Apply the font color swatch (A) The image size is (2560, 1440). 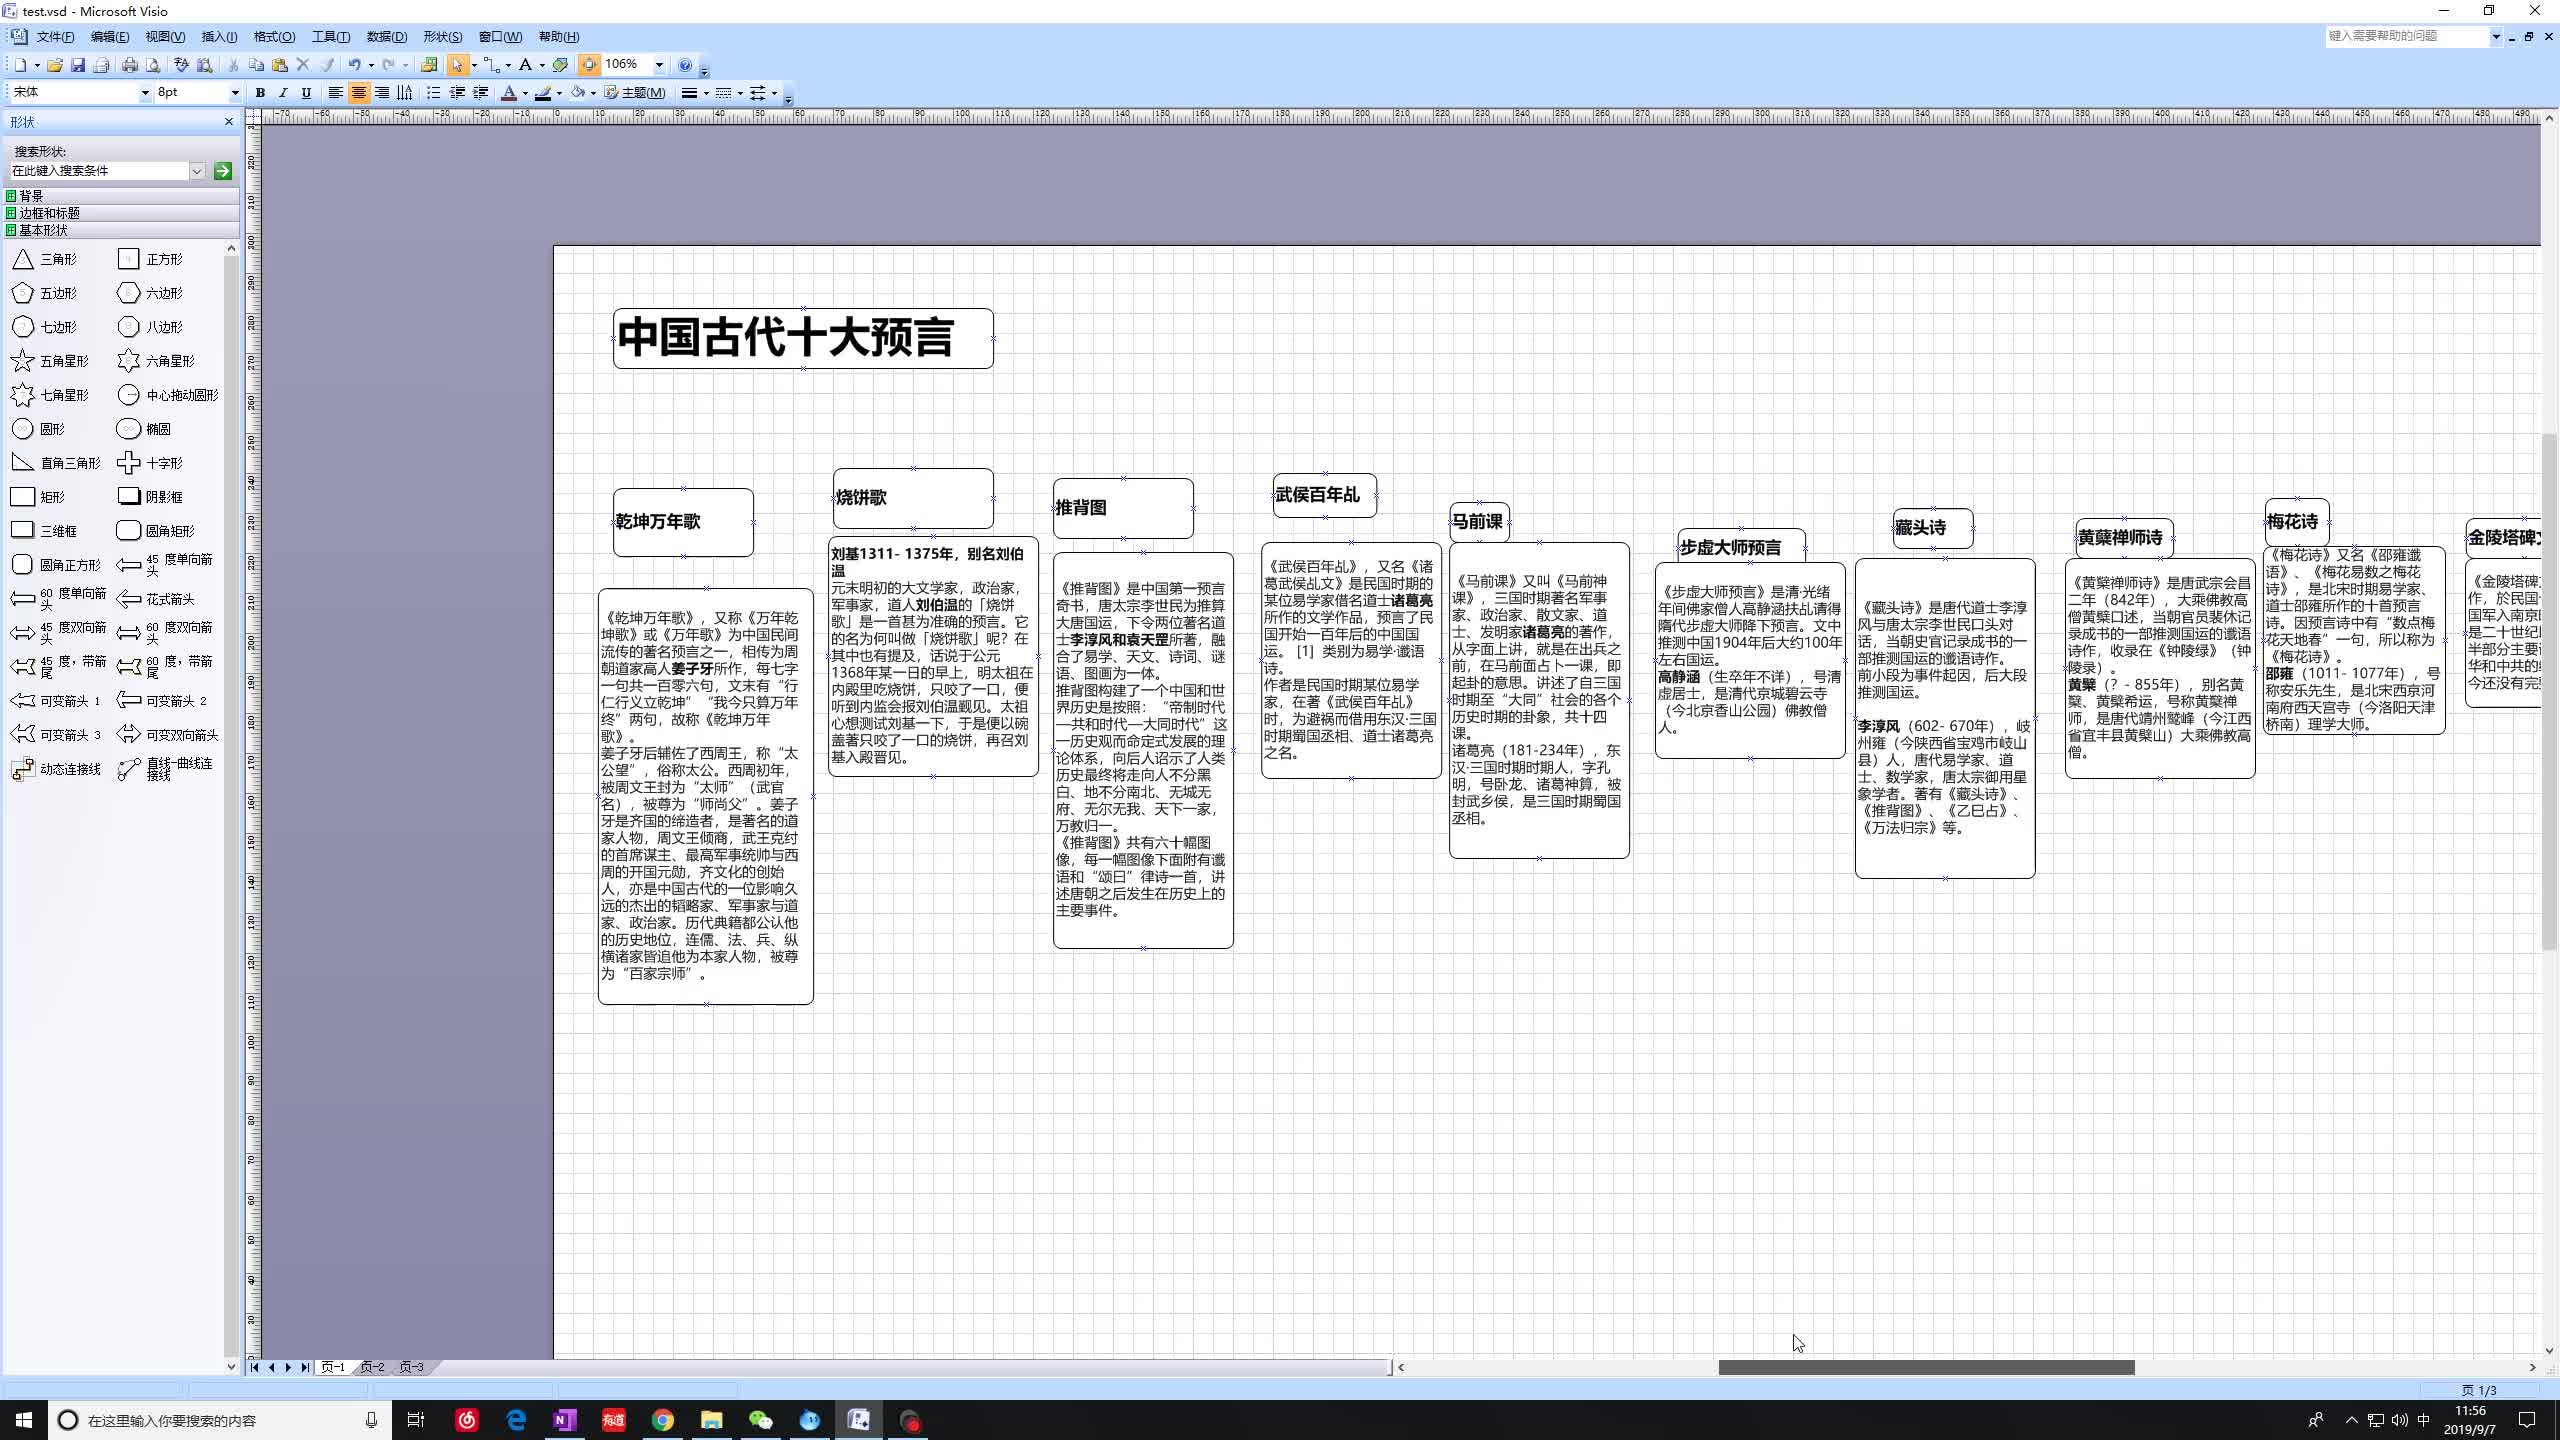509,93
